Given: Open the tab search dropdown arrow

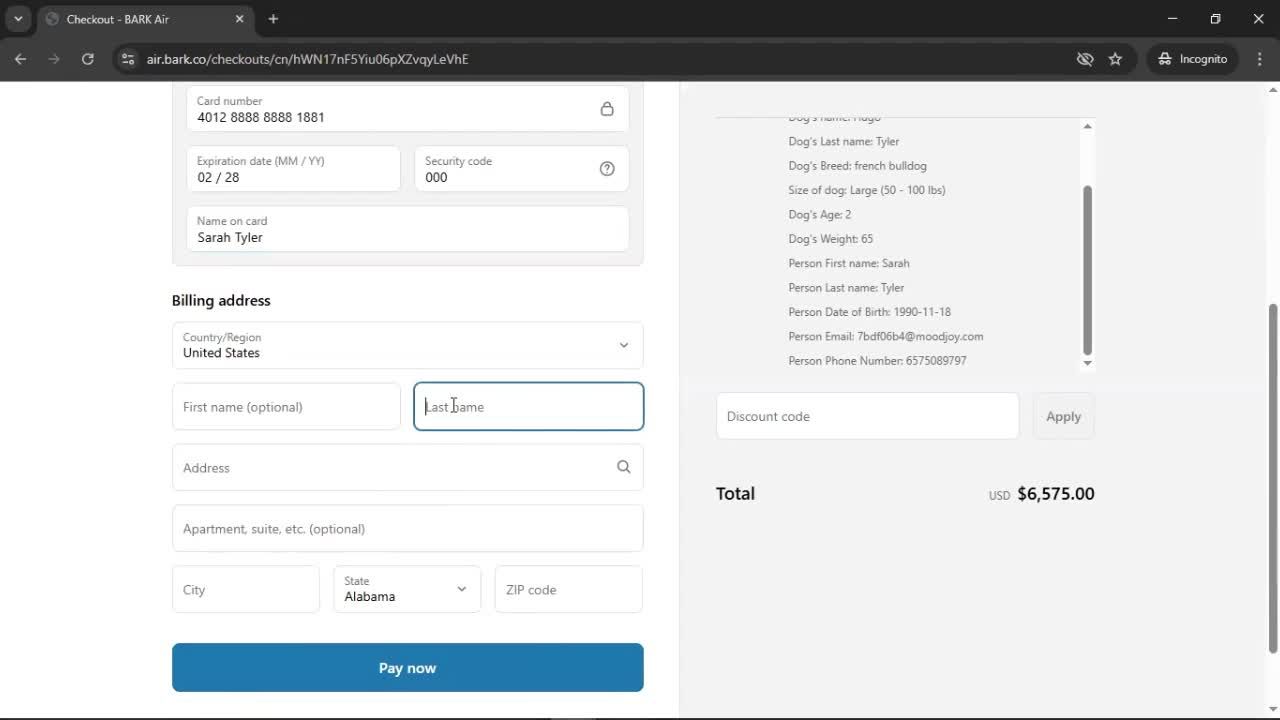Looking at the screenshot, I should [18, 19].
